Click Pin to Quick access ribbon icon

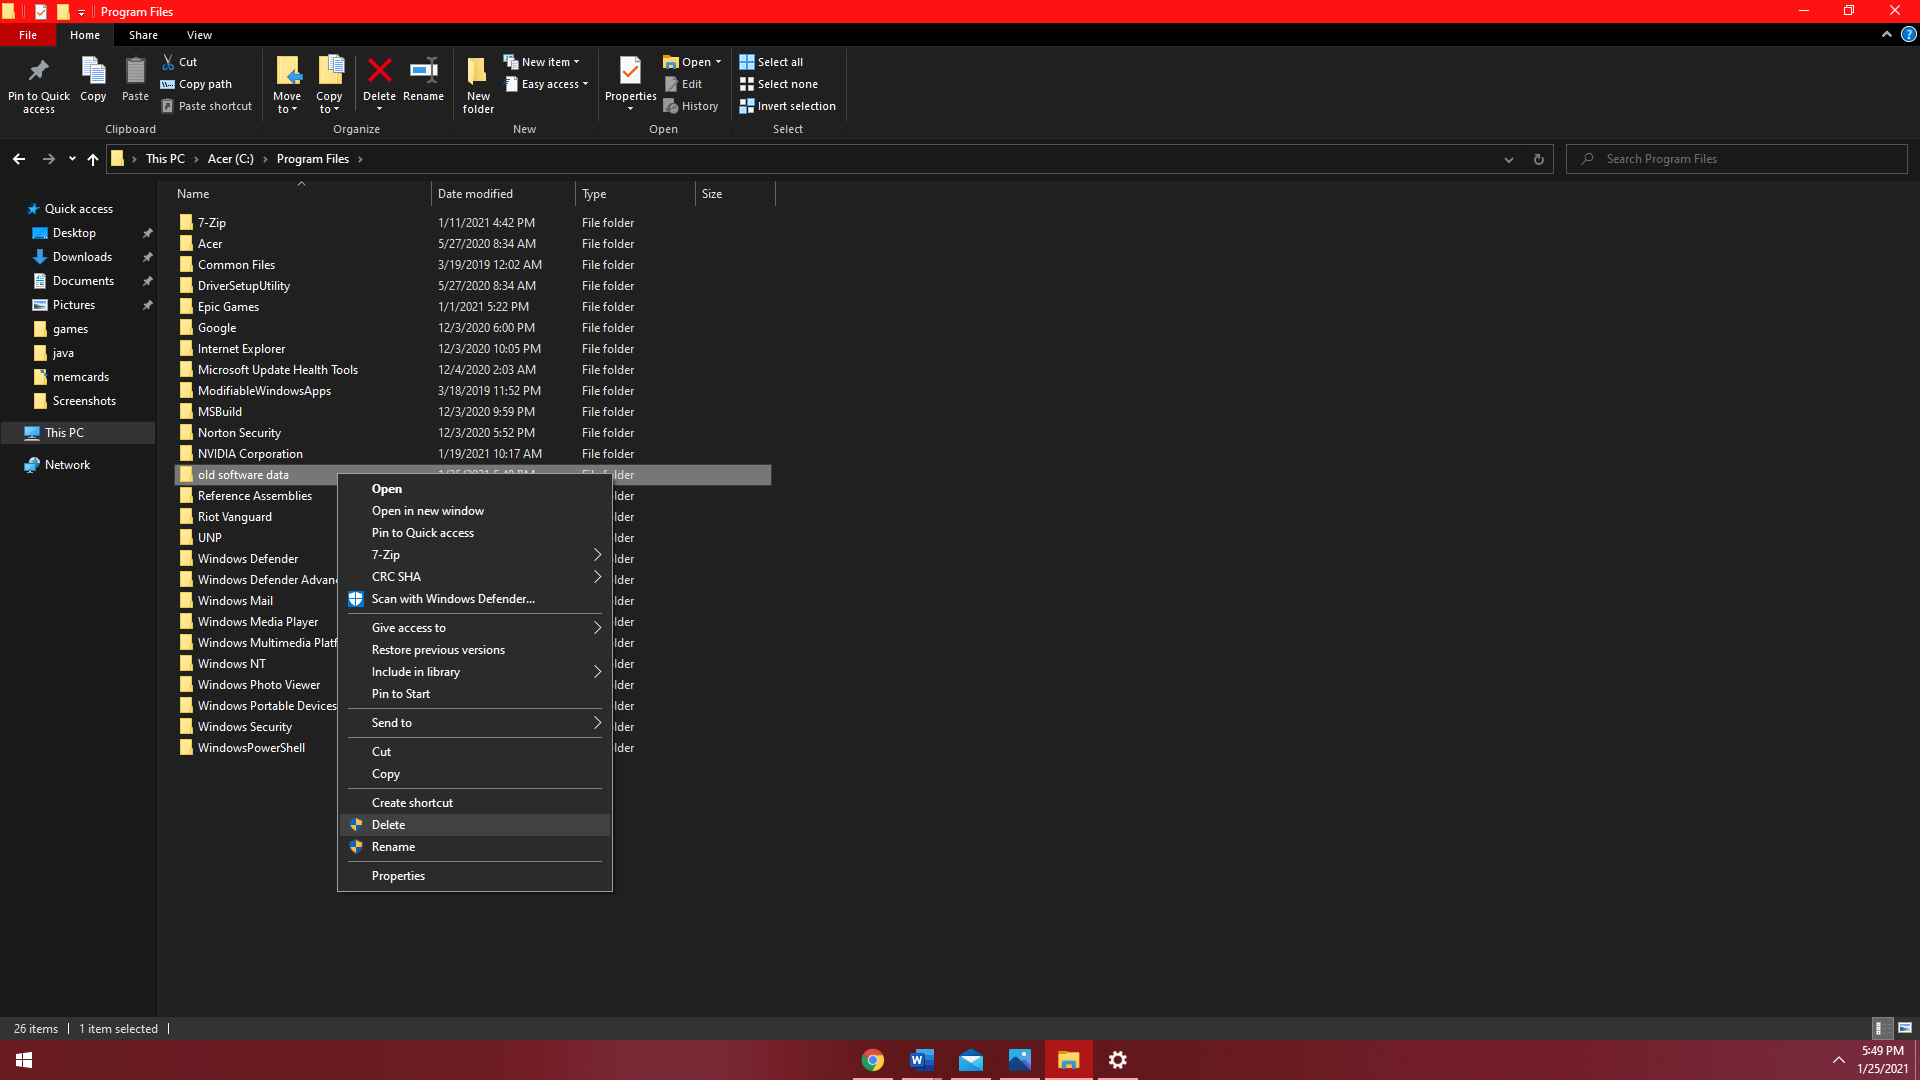39,85
